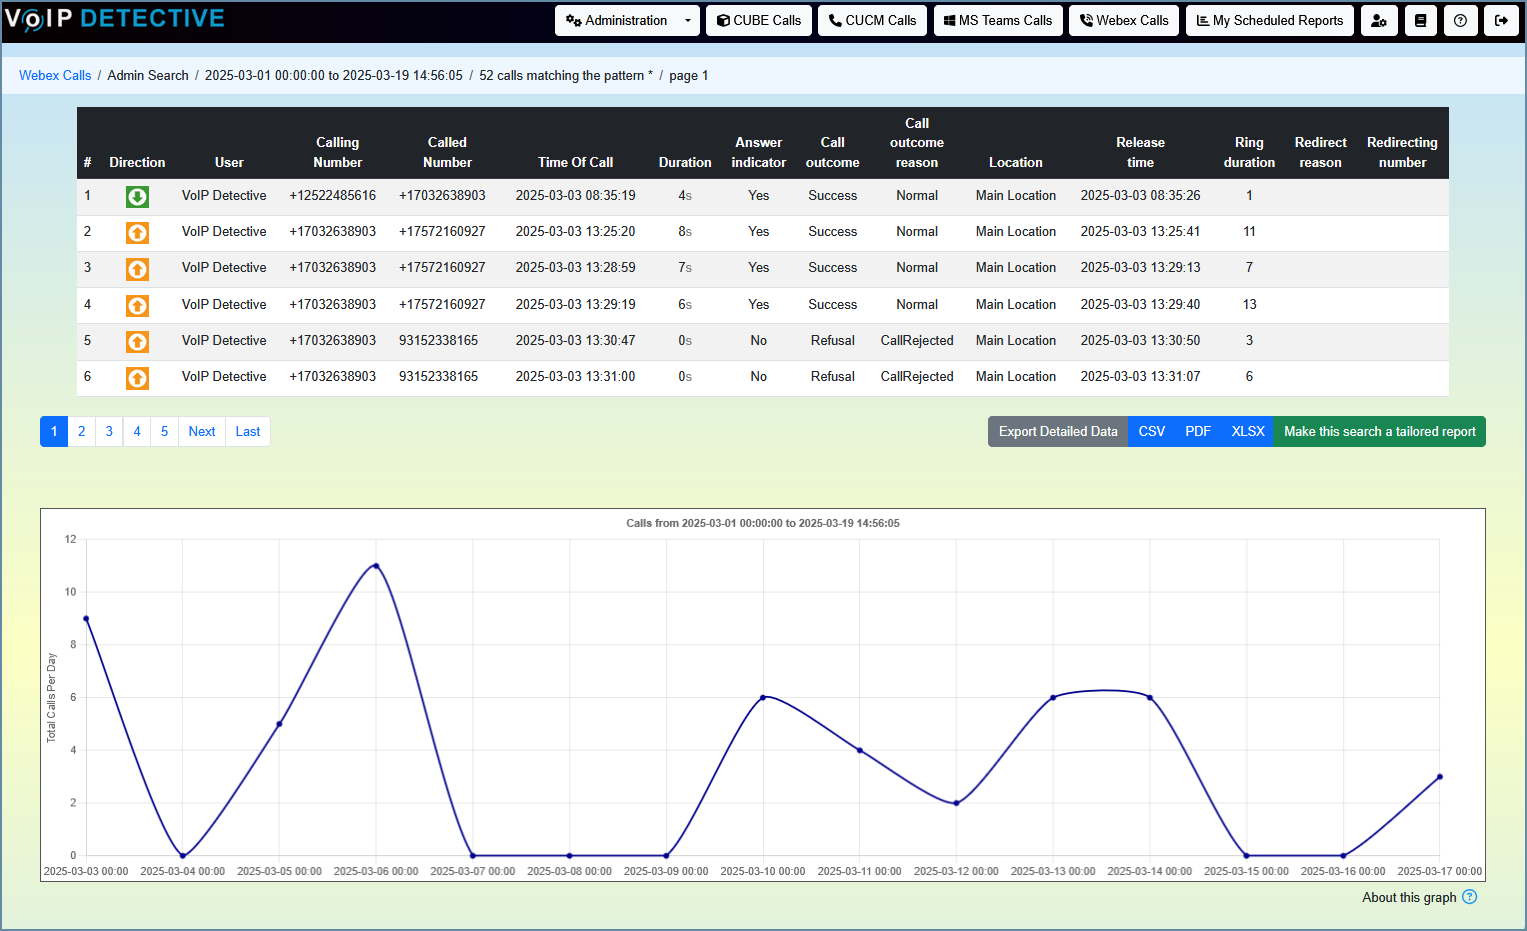
Task: Export detailed data as PDF
Action: 1198,431
